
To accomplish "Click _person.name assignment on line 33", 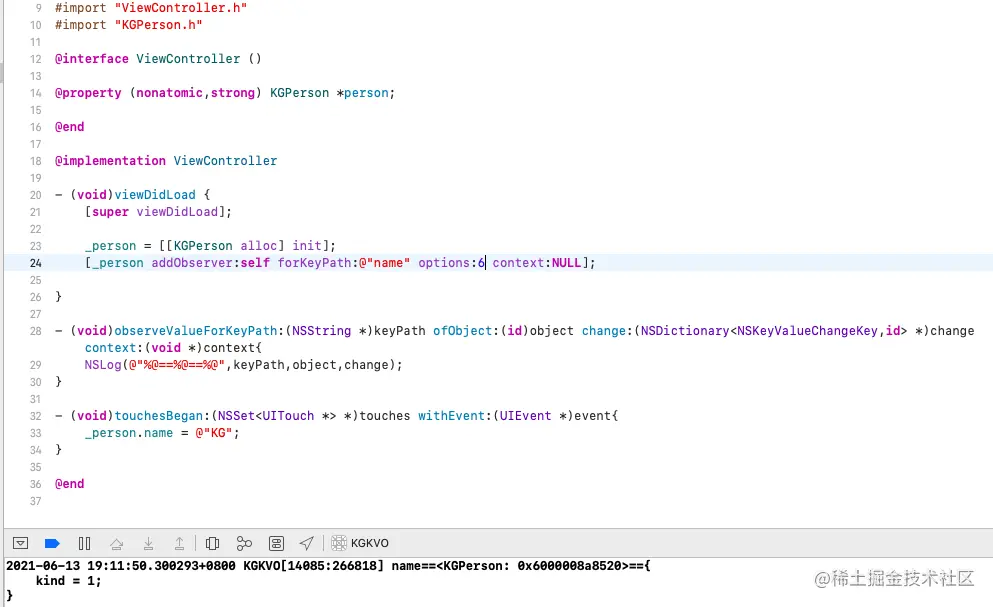I will click(162, 433).
